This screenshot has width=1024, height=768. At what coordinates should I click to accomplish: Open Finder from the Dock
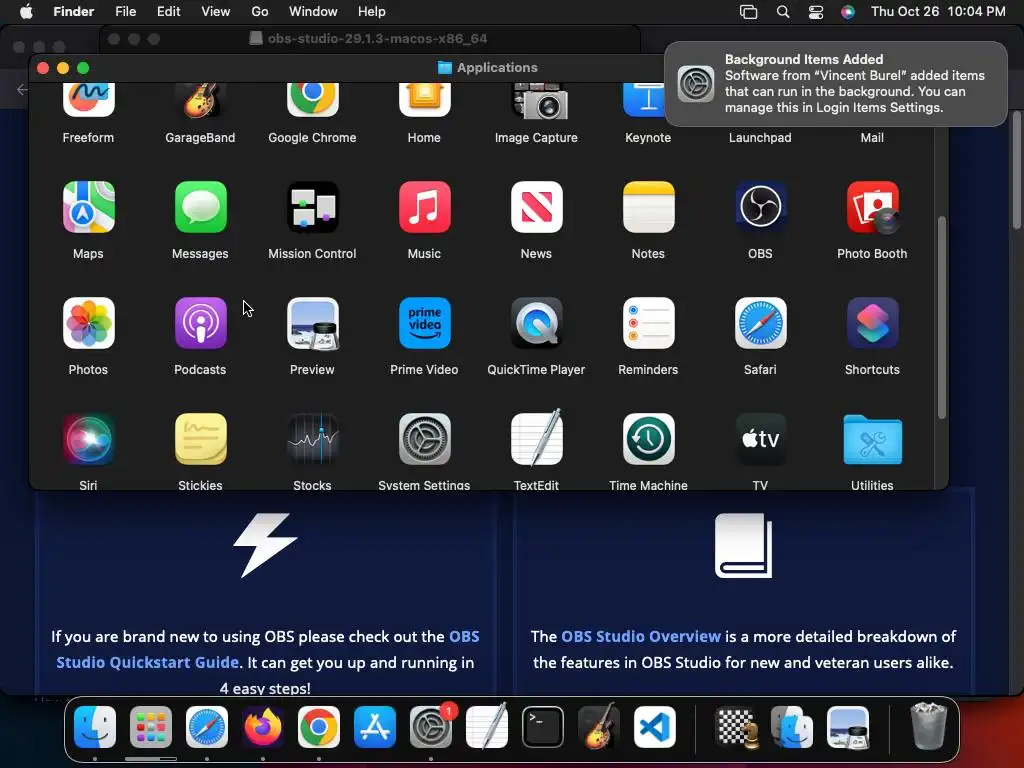tap(95, 727)
